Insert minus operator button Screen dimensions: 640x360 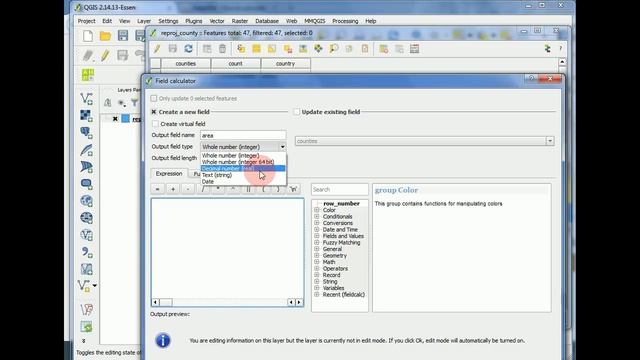click(188, 189)
